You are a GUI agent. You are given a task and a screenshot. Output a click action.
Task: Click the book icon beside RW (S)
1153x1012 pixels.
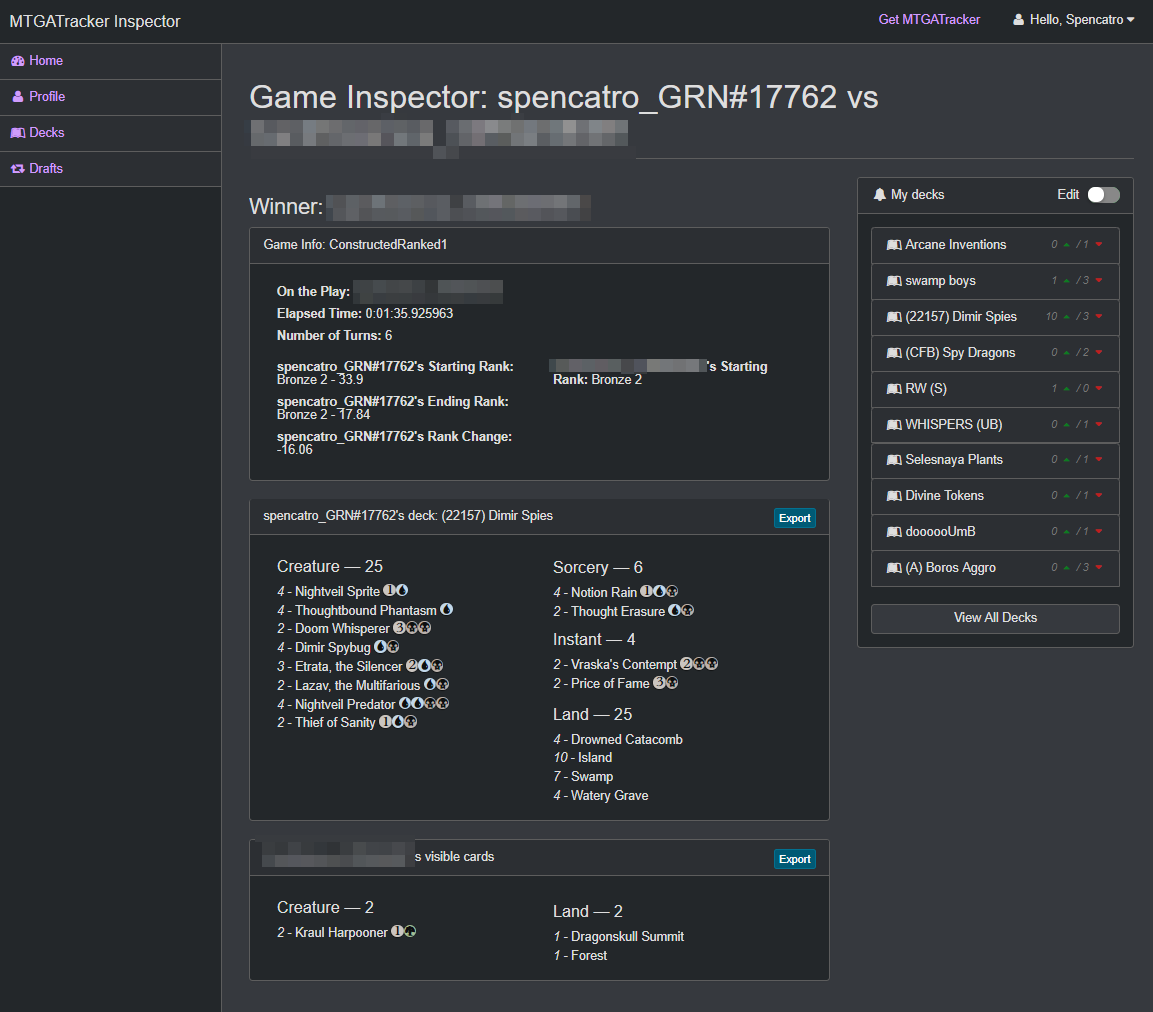(894, 389)
